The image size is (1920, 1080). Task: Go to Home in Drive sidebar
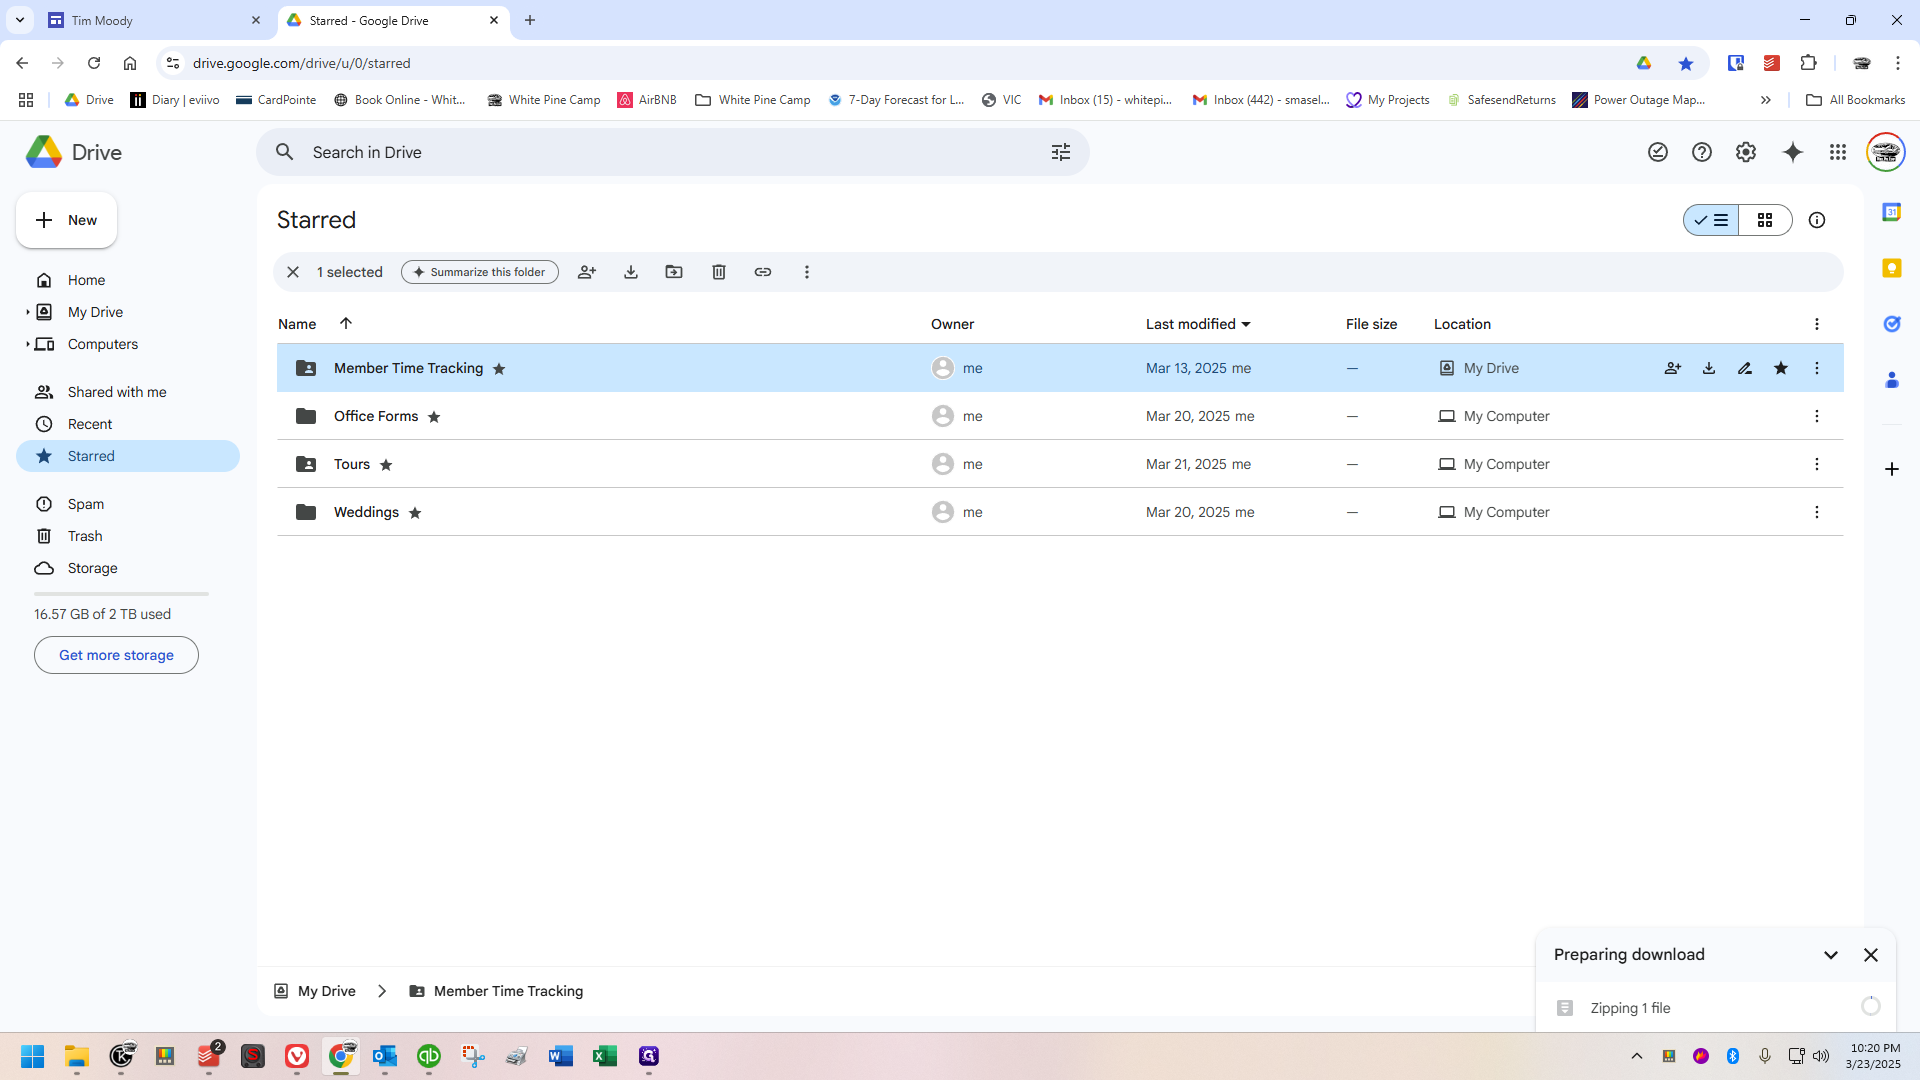(128, 280)
